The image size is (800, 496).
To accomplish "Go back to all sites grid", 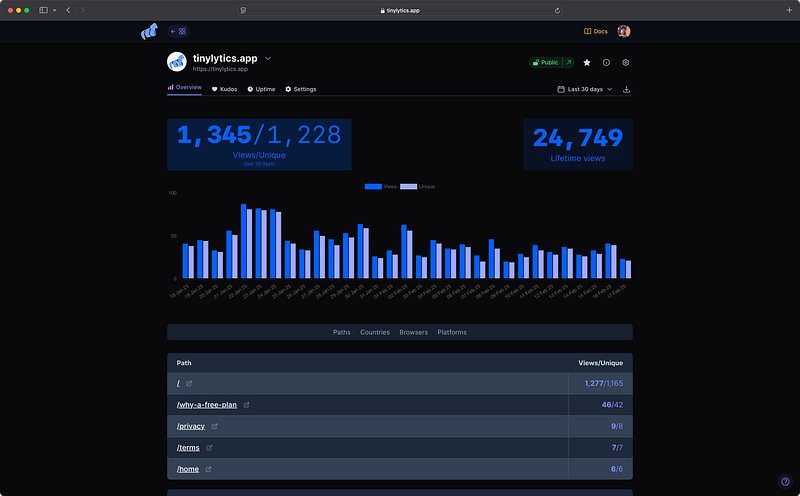I will pyautogui.click(x=178, y=31).
